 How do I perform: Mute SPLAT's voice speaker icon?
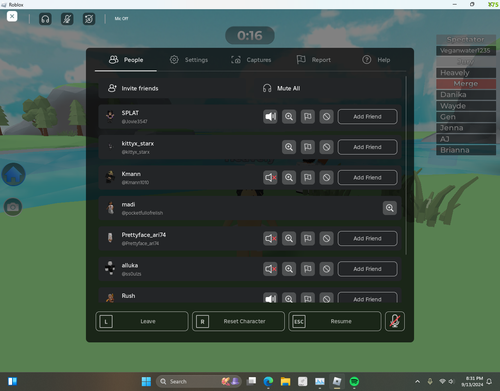pos(270,117)
